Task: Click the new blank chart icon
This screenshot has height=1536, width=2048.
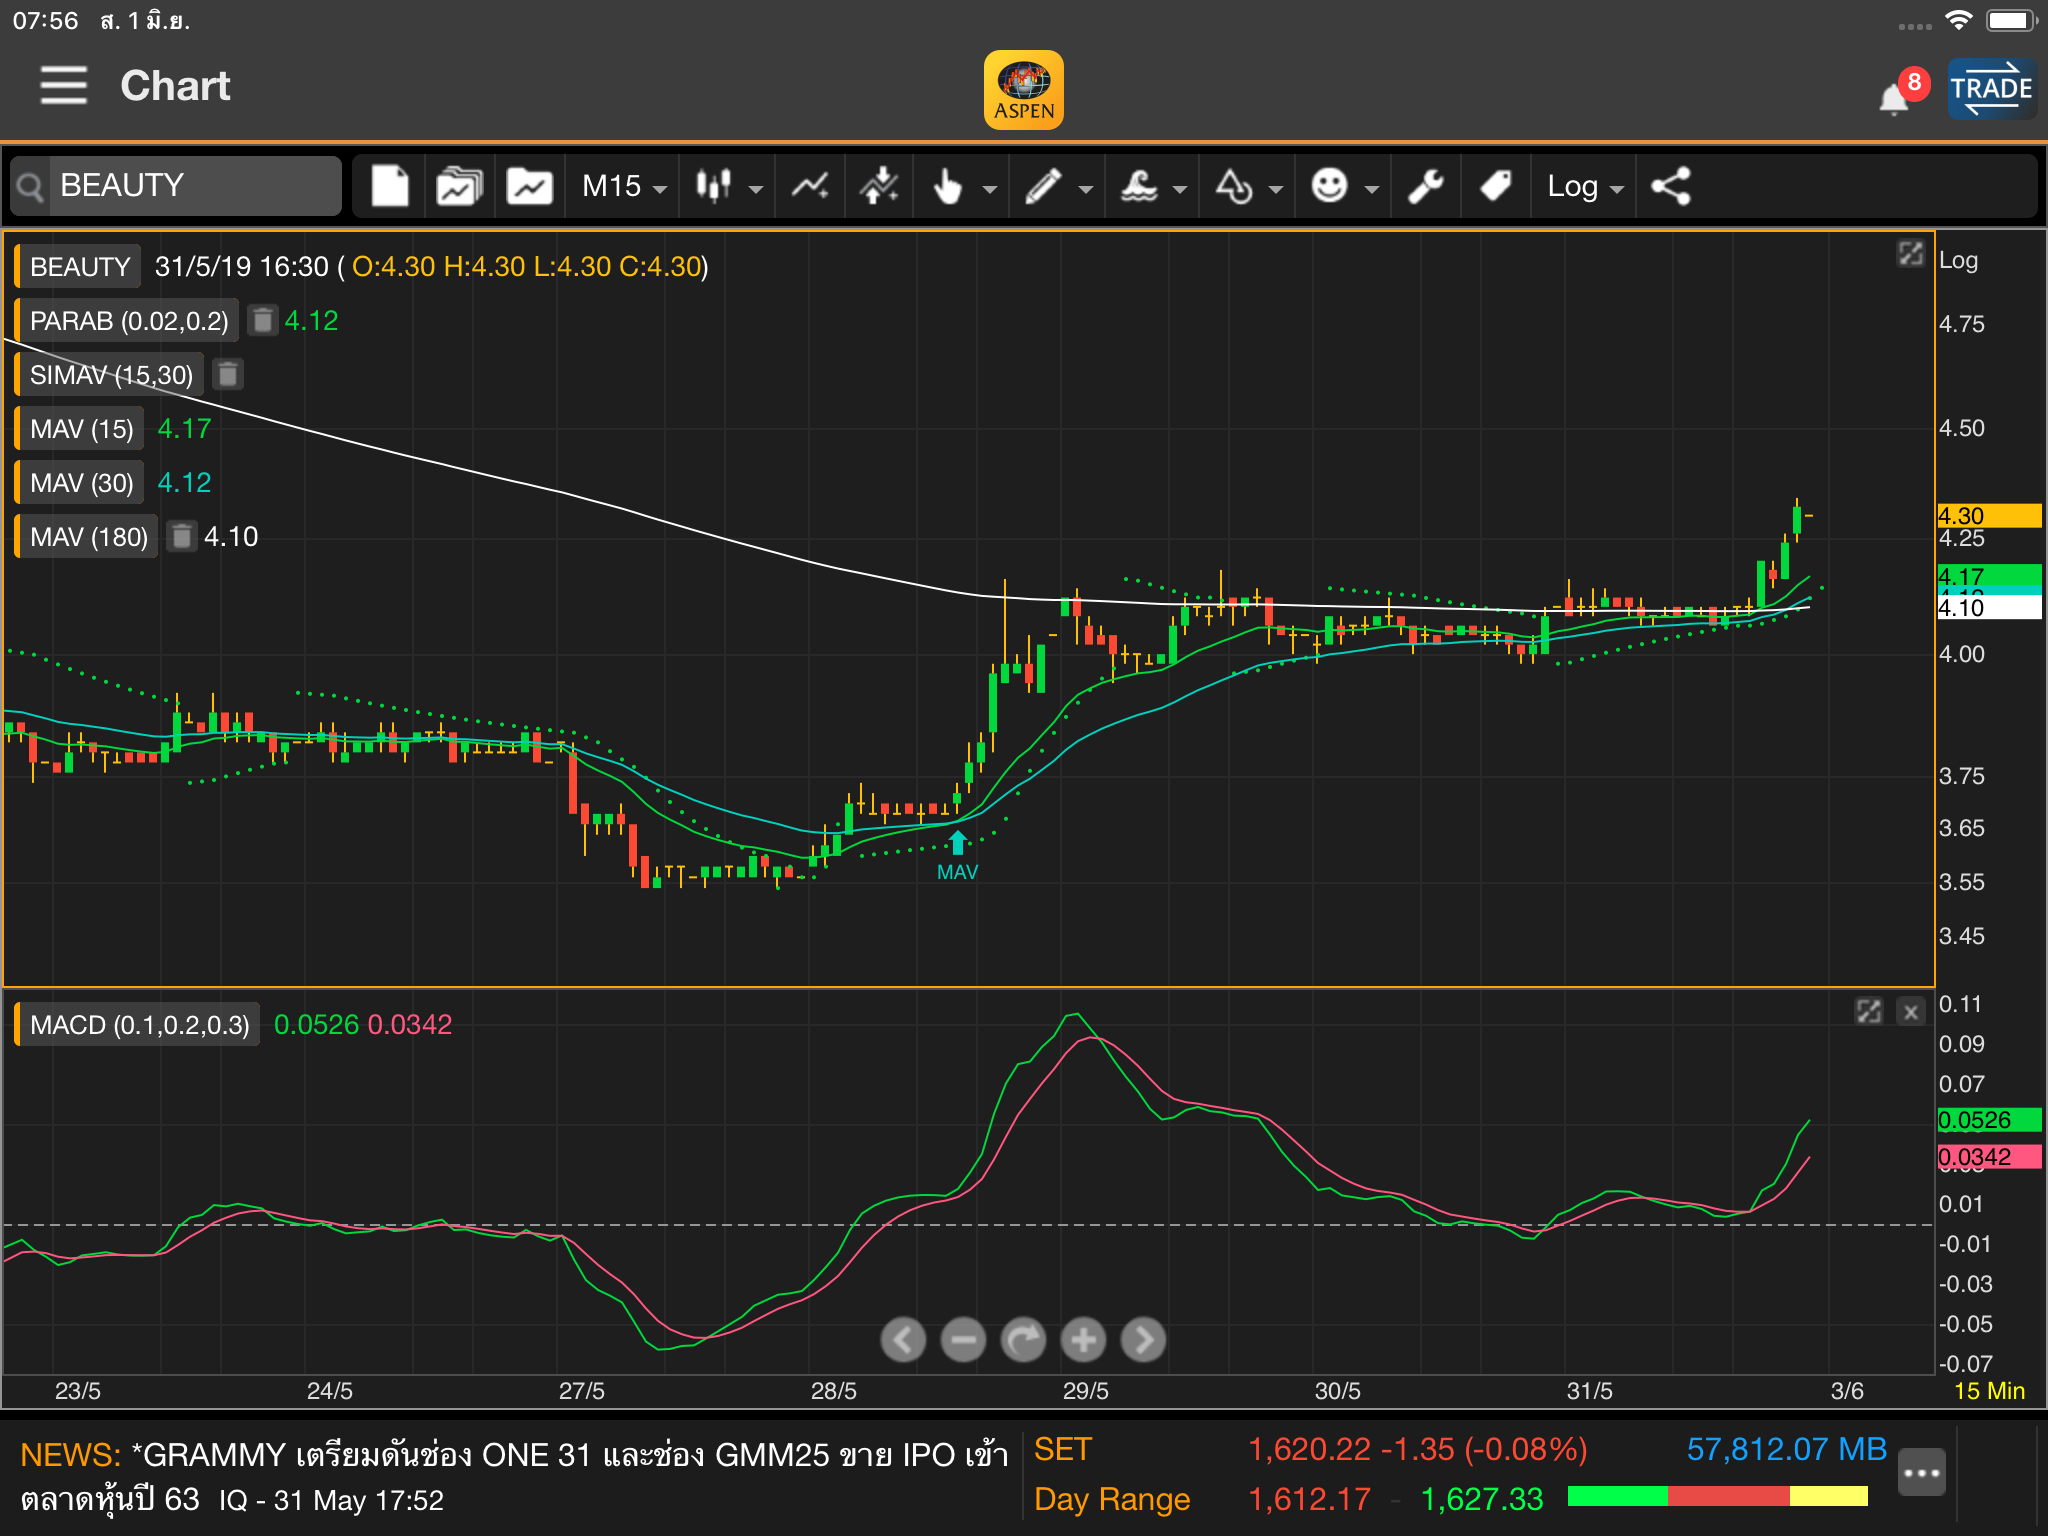Action: point(390,186)
